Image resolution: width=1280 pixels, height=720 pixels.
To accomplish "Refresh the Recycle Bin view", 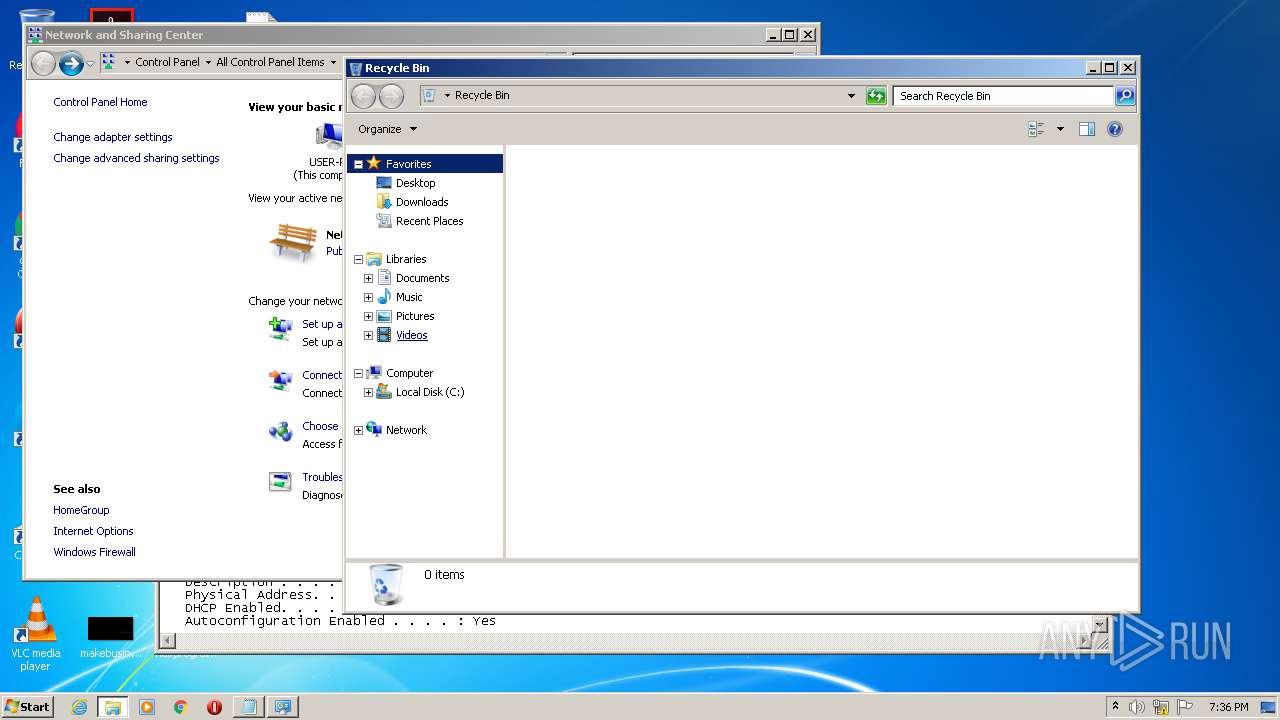I will [x=876, y=96].
